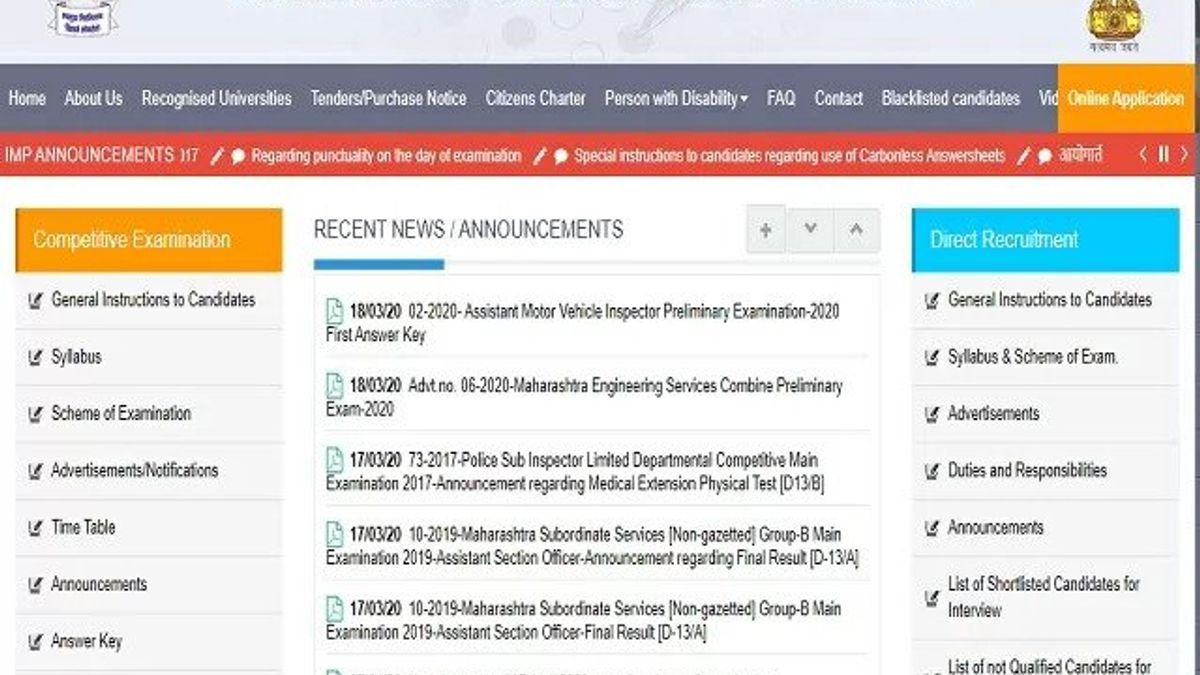Click edit icon beside Answer Key
Screen dimensions: 1200x675
[35, 641]
